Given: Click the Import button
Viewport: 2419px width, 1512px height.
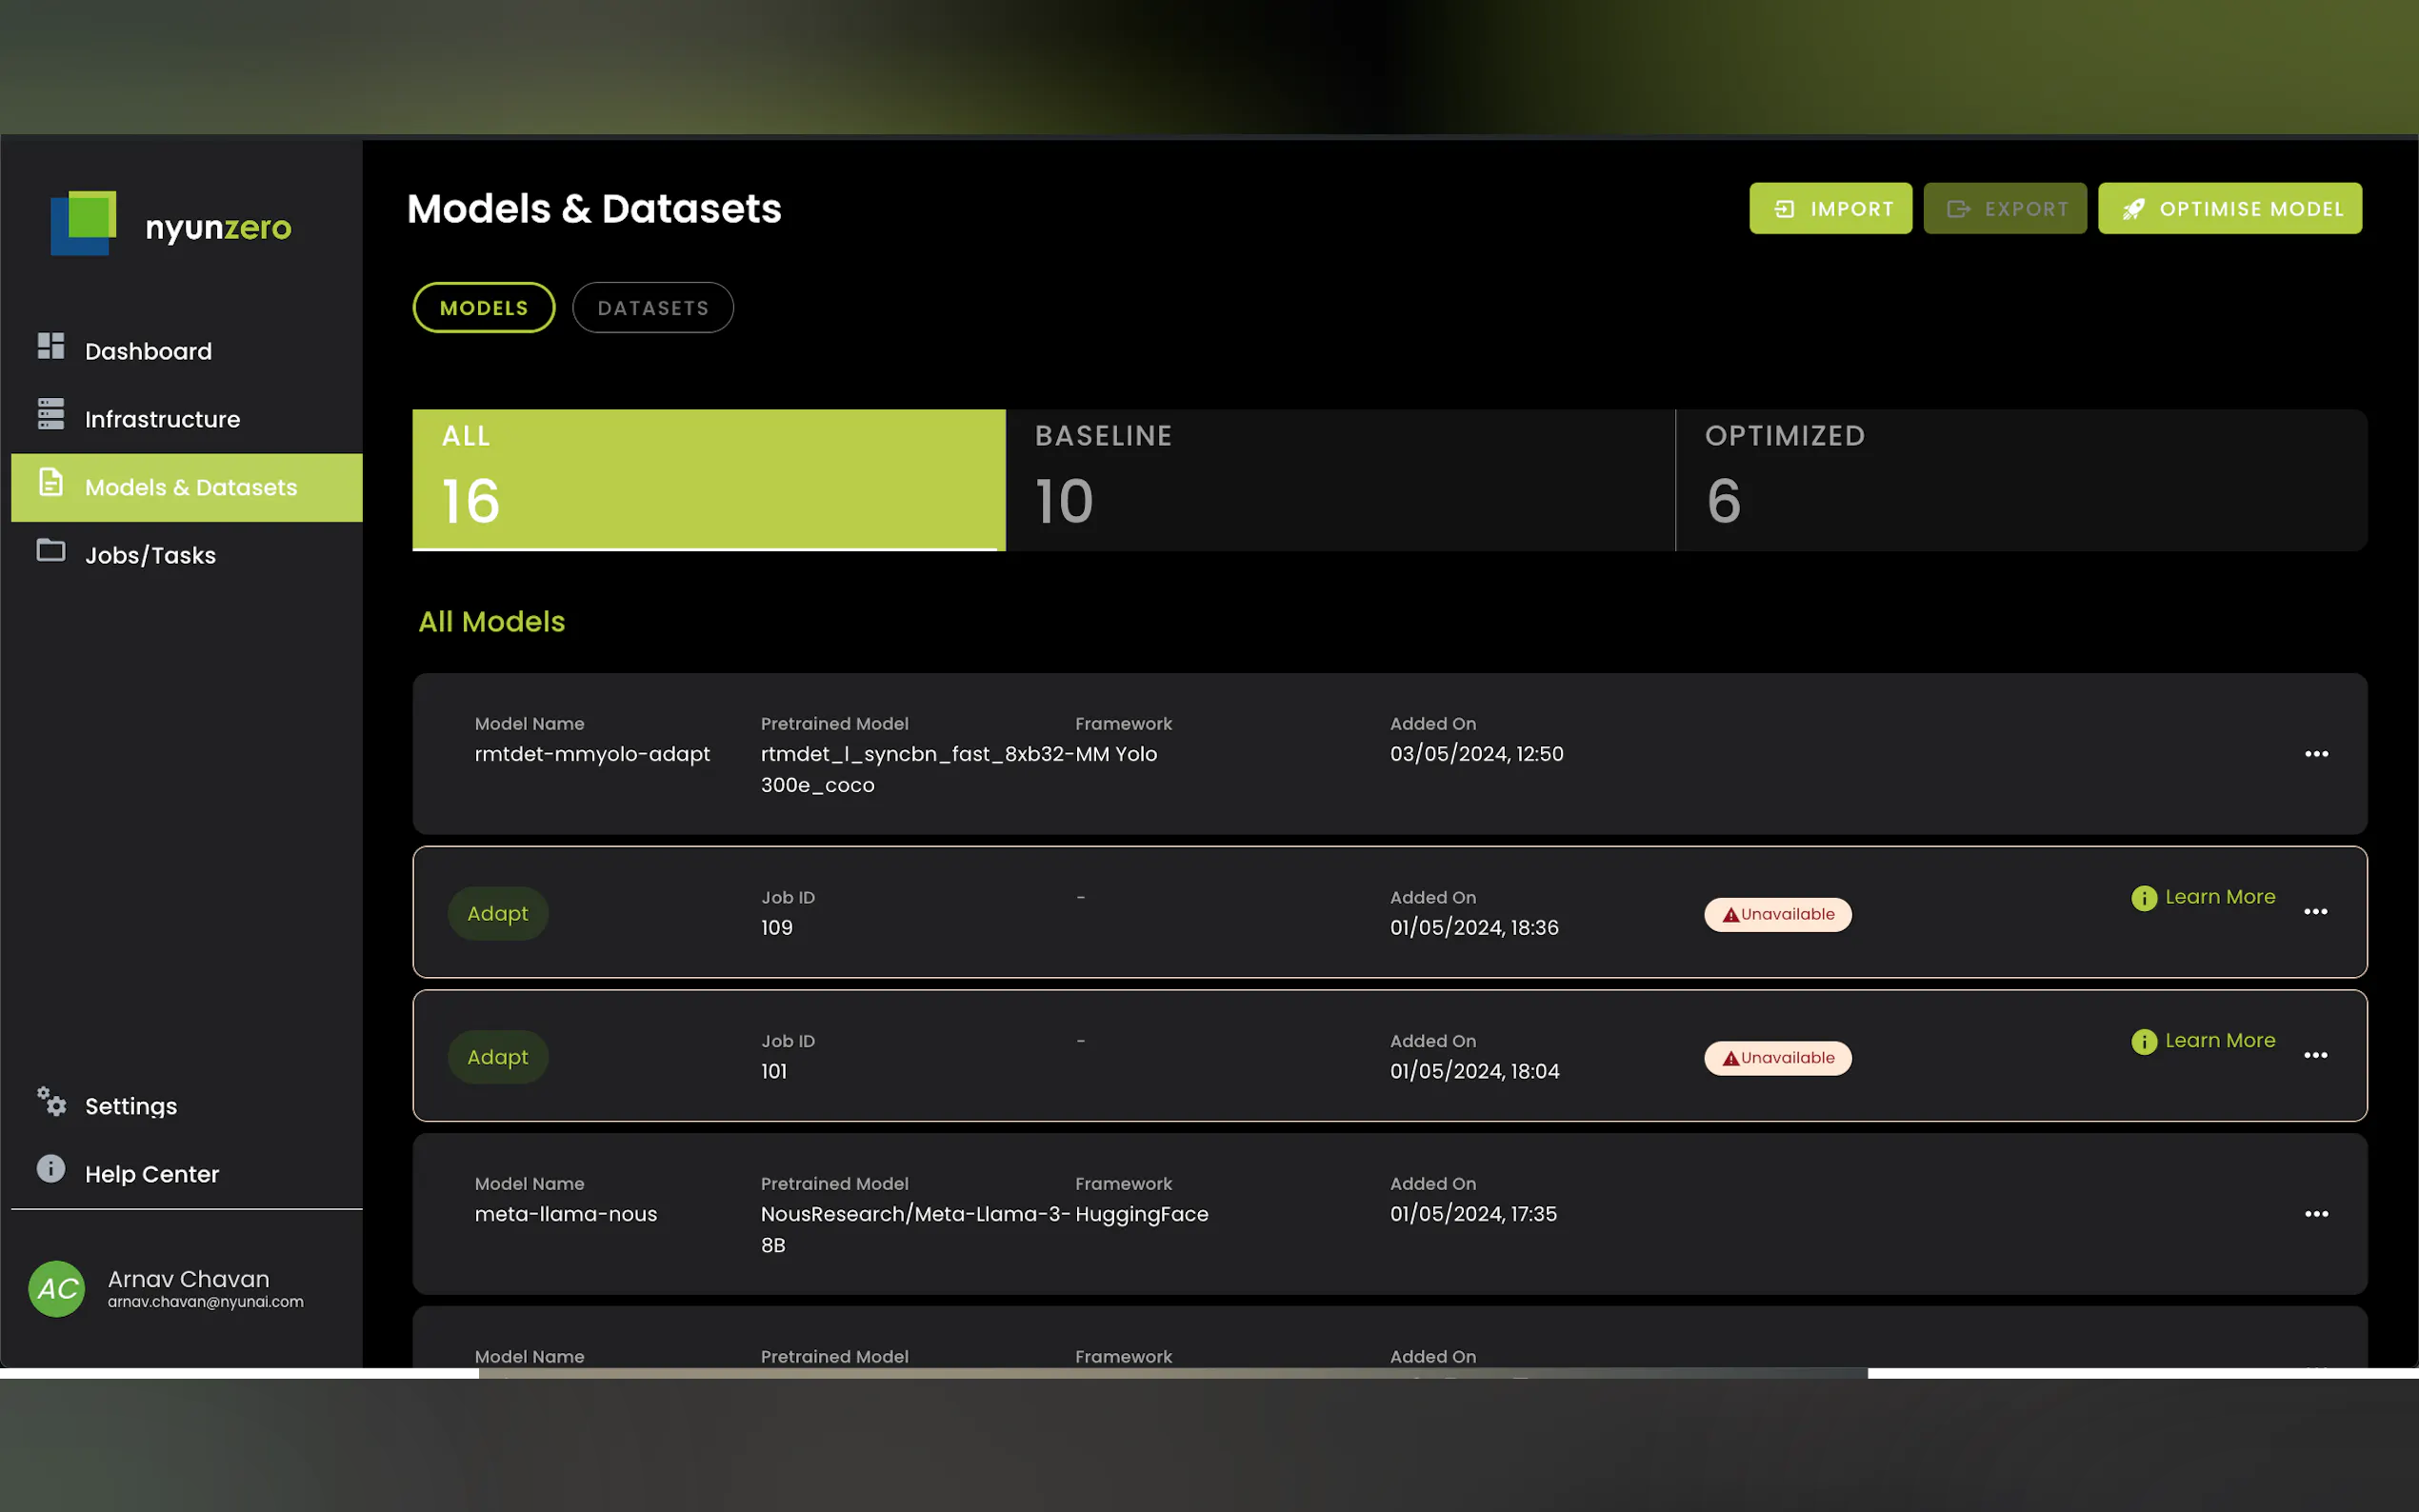Looking at the screenshot, I should pyautogui.click(x=1830, y=209).
